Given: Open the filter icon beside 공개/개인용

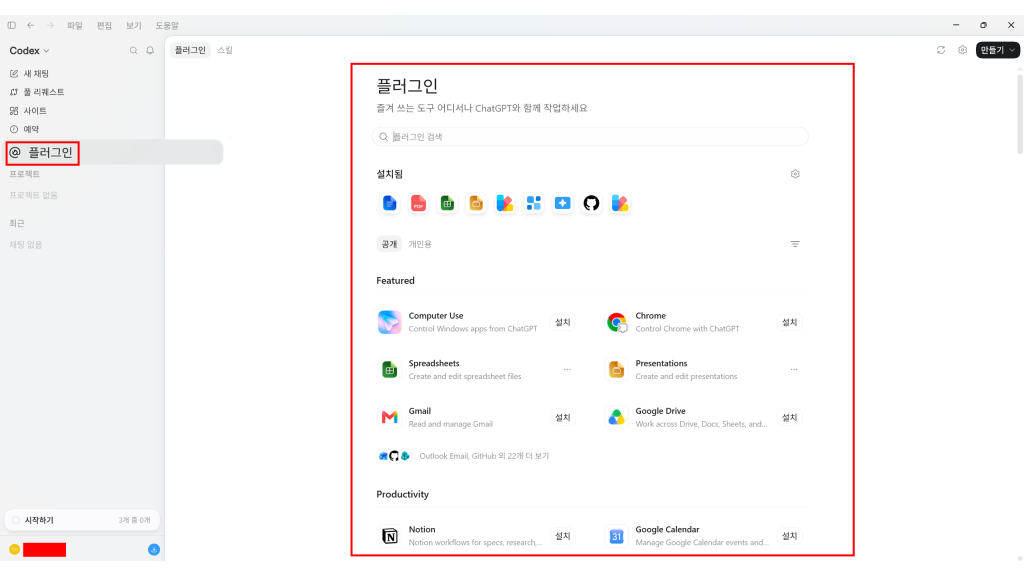Looking at the screenshot, I should click(795, 244).
